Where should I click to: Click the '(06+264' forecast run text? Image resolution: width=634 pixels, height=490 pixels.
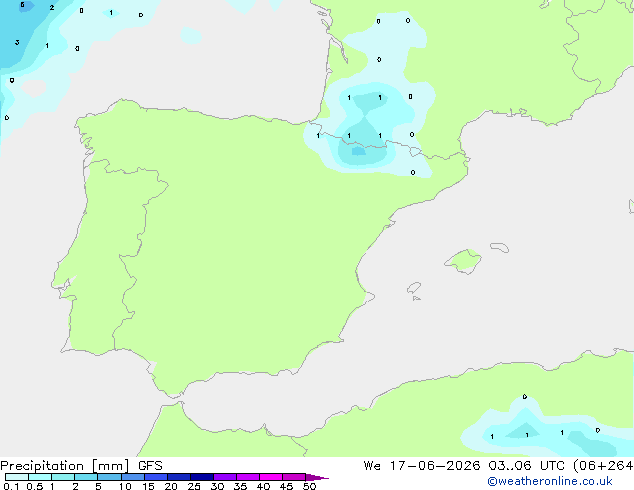(x=603, y=466)
